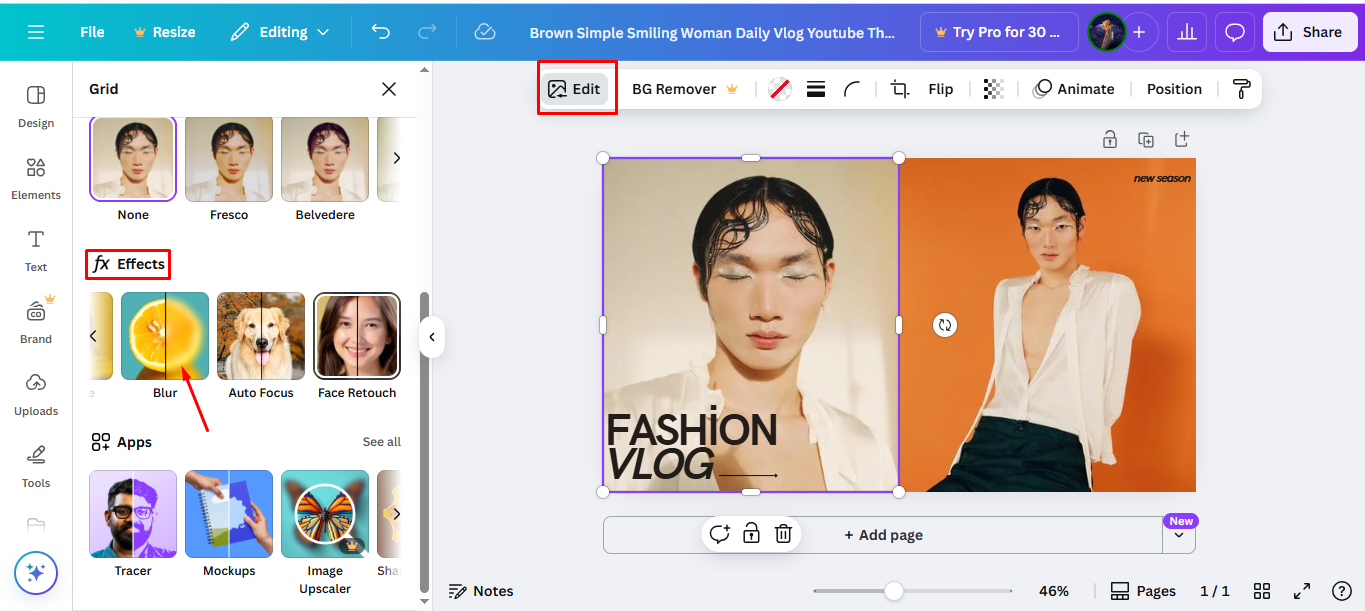This screenshot has width=1365, height=611.
Task: Open the File menu
Action: pos(91,31)
